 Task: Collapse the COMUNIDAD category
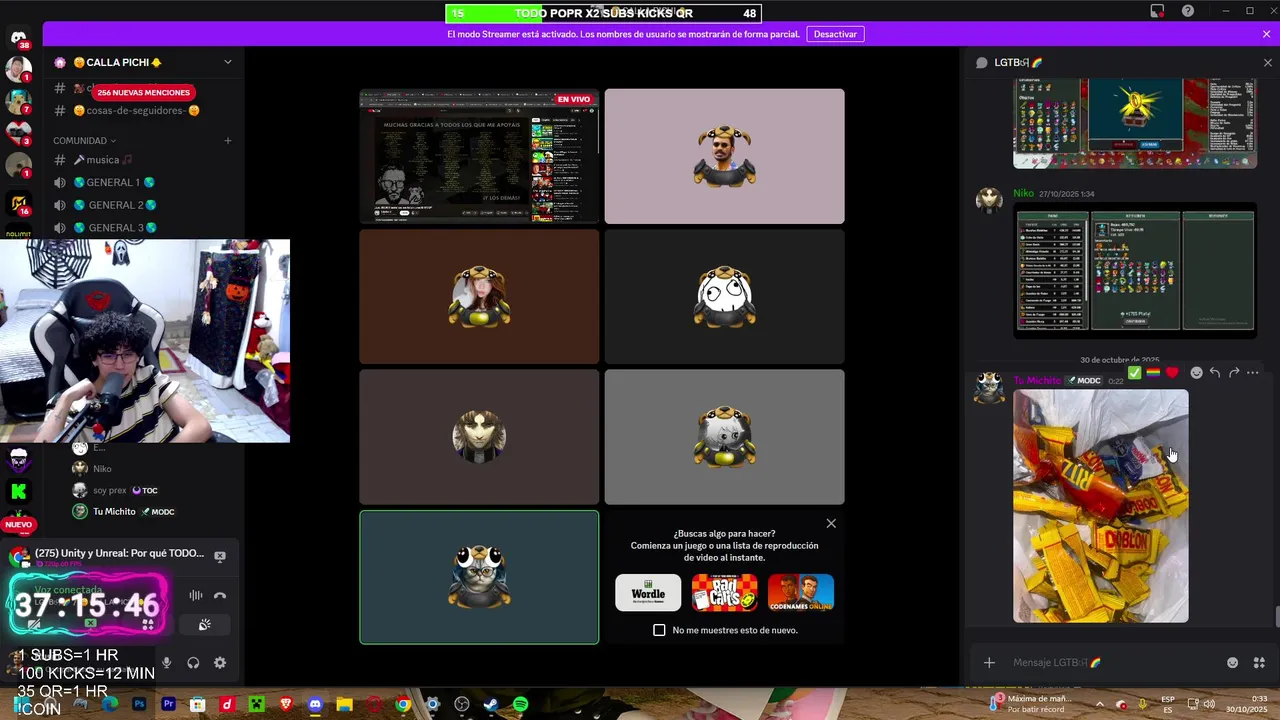pyautogui.click(x=84, y=141)
